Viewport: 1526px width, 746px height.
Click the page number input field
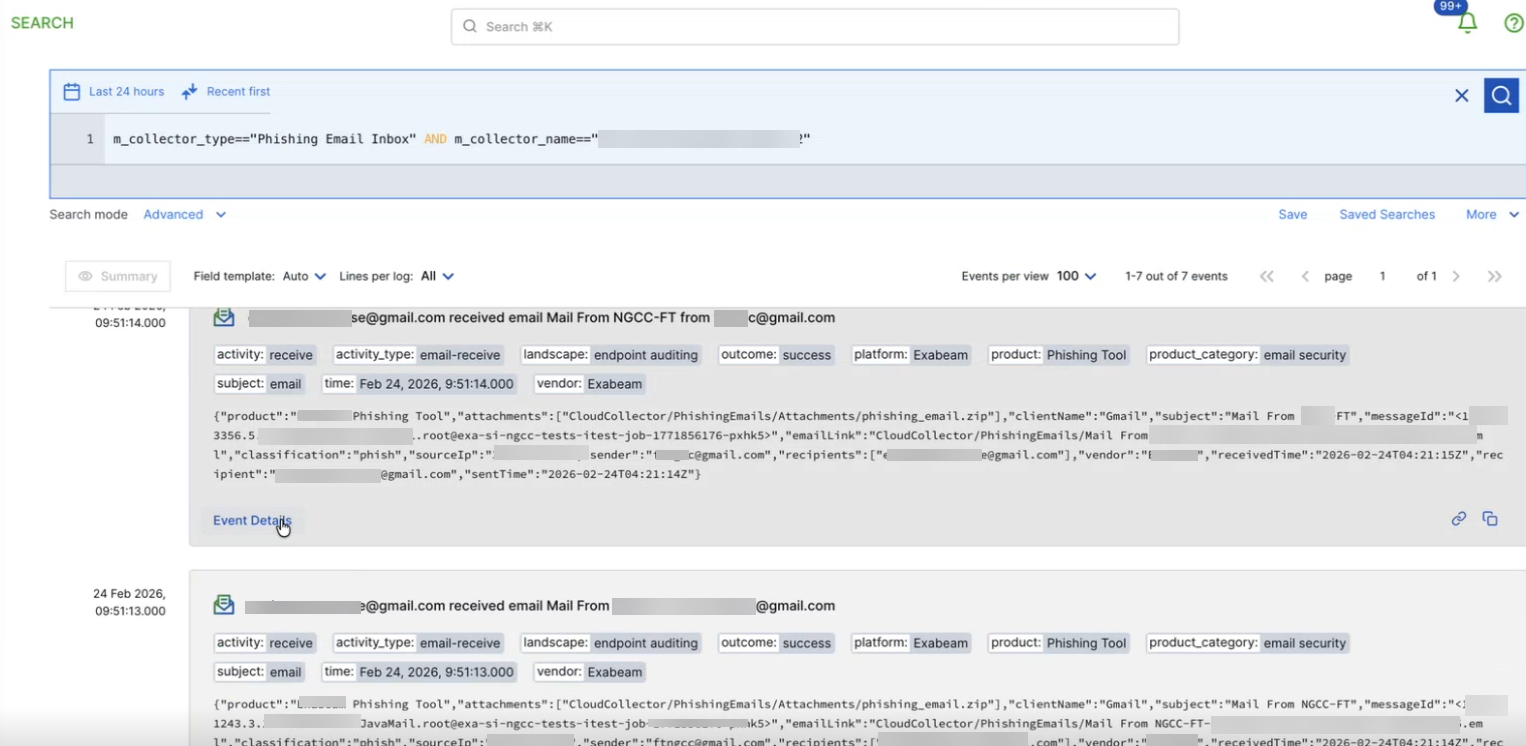[1382, 276]
